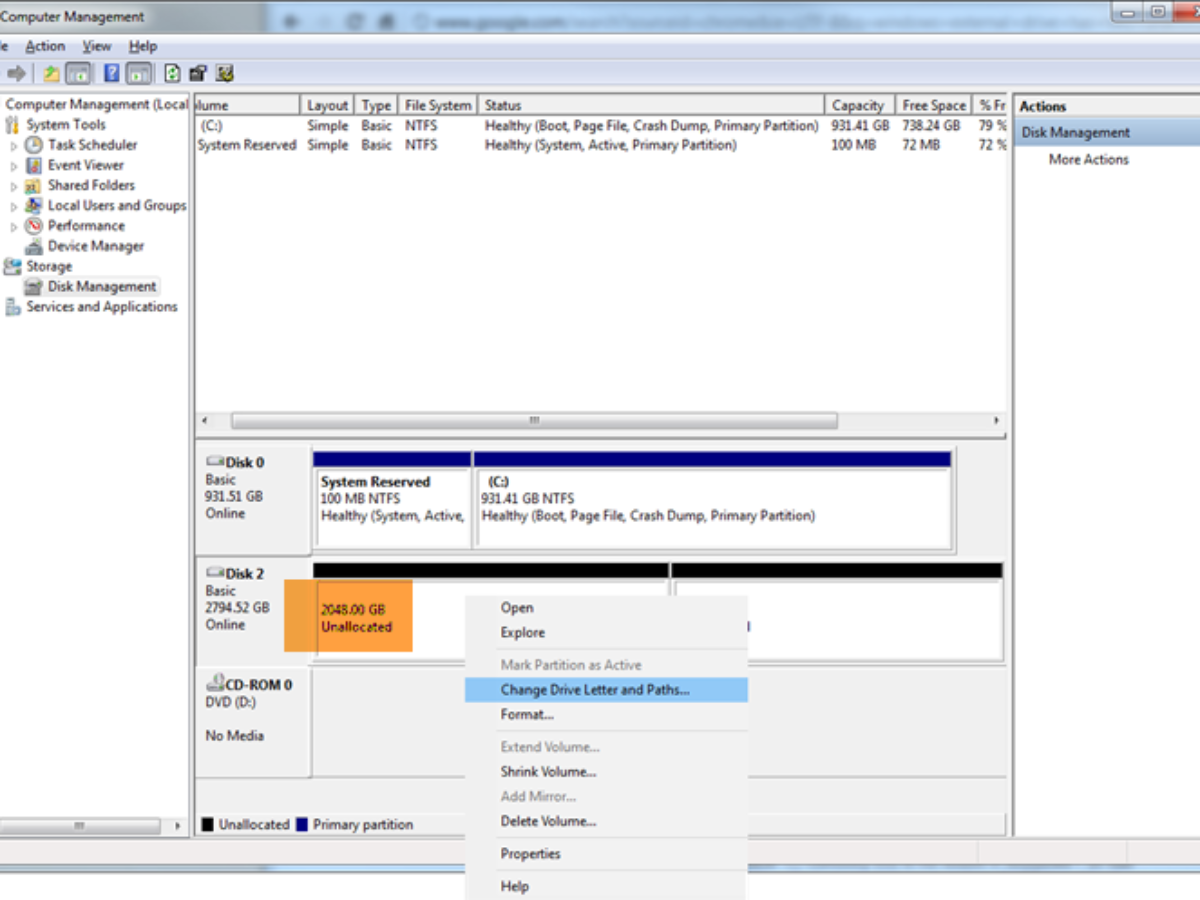
Task: Choose Open from the context menu
Action: 606,608
